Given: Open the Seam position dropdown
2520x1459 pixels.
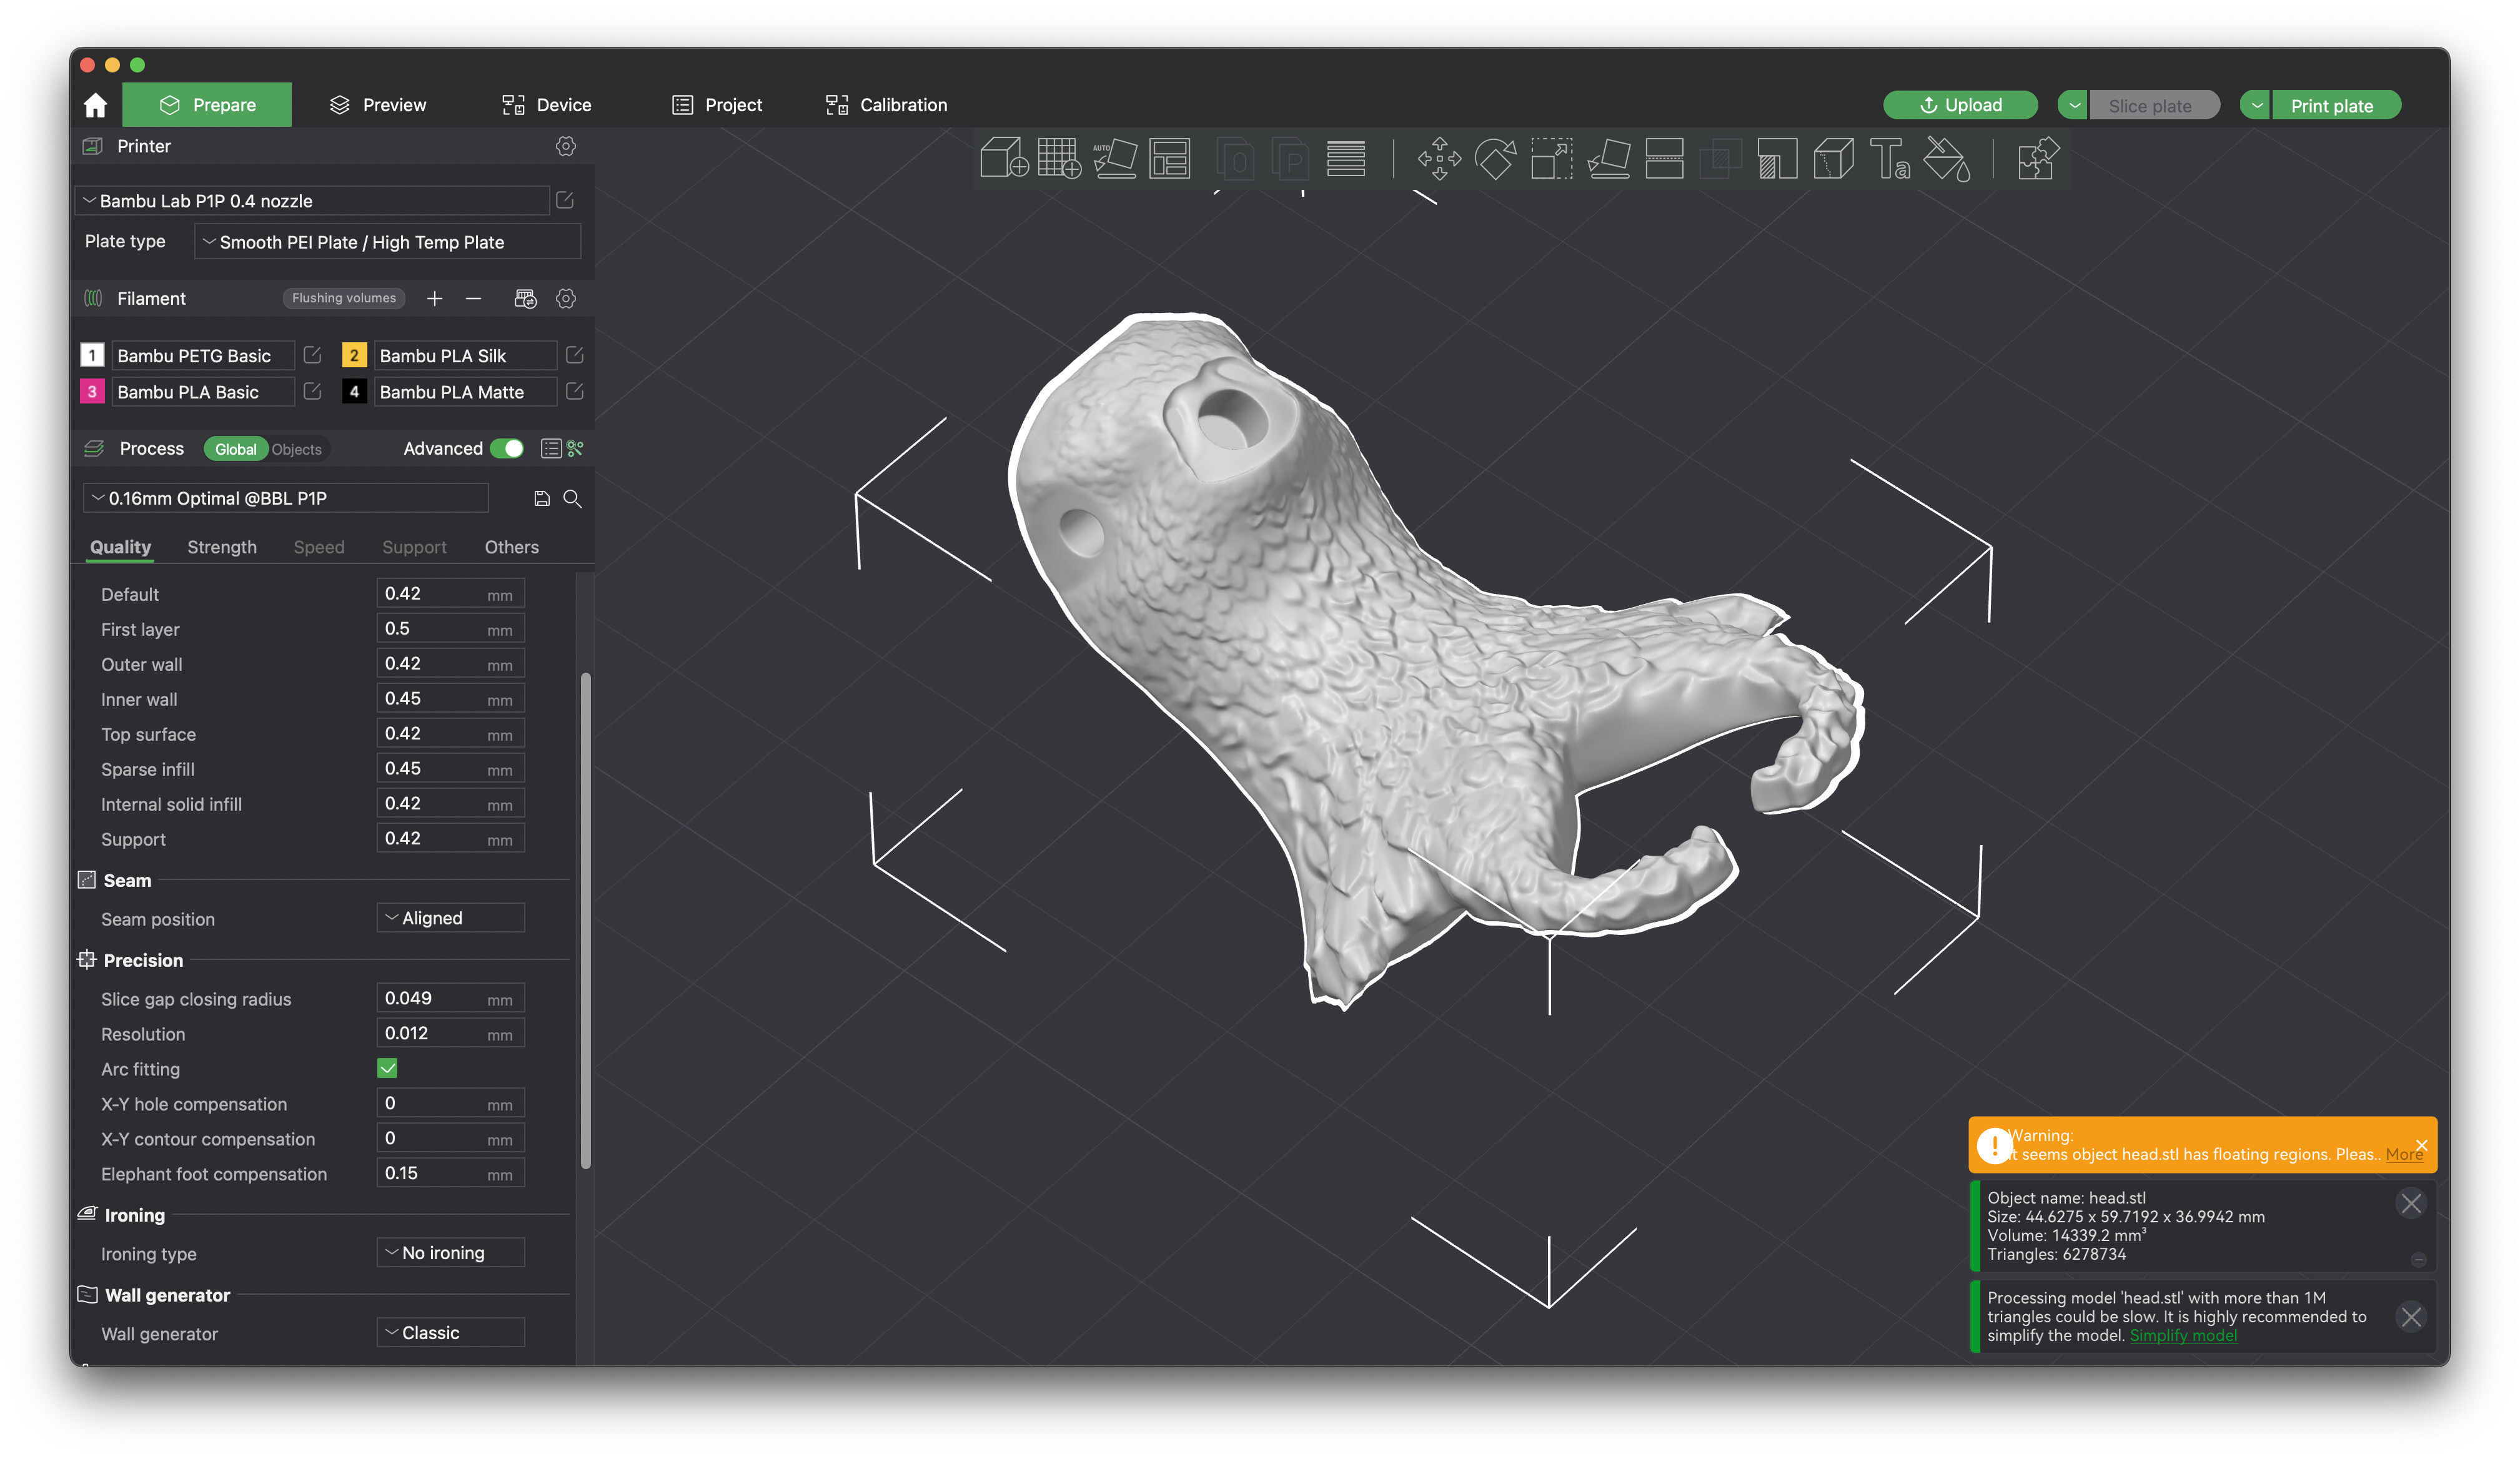Looking at the screenshot, I should (x=450, y=918).
